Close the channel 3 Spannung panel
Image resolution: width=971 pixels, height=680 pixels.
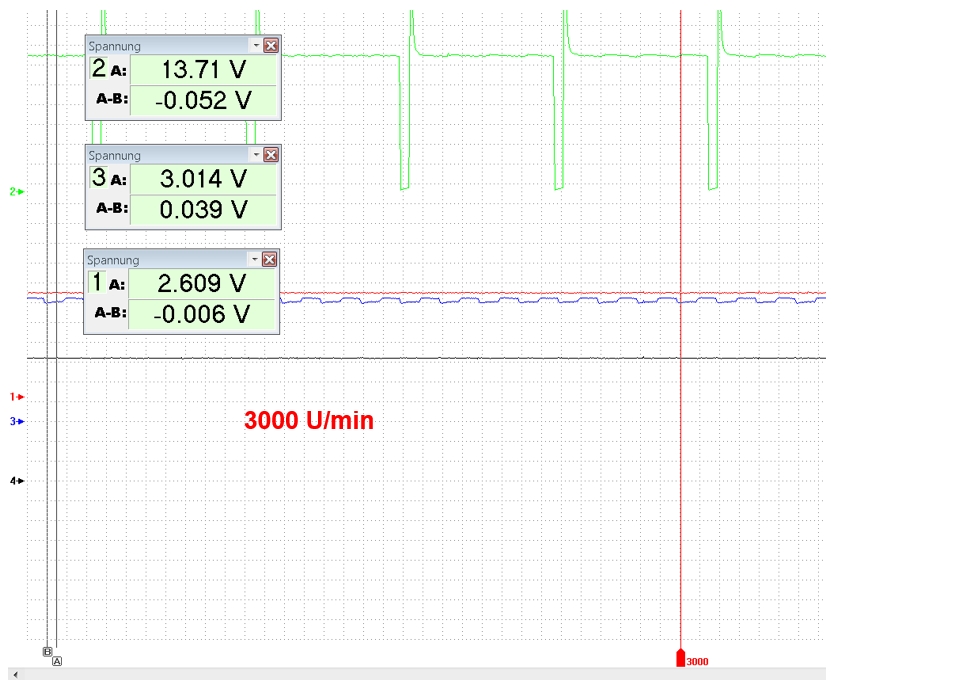[x=271, y=155]
